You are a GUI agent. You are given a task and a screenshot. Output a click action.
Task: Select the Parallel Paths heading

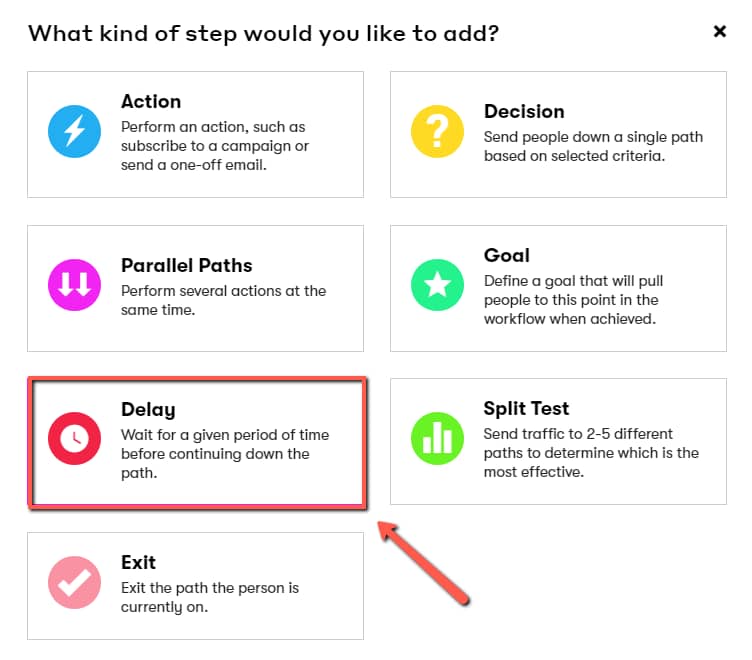tap(187, 266)
